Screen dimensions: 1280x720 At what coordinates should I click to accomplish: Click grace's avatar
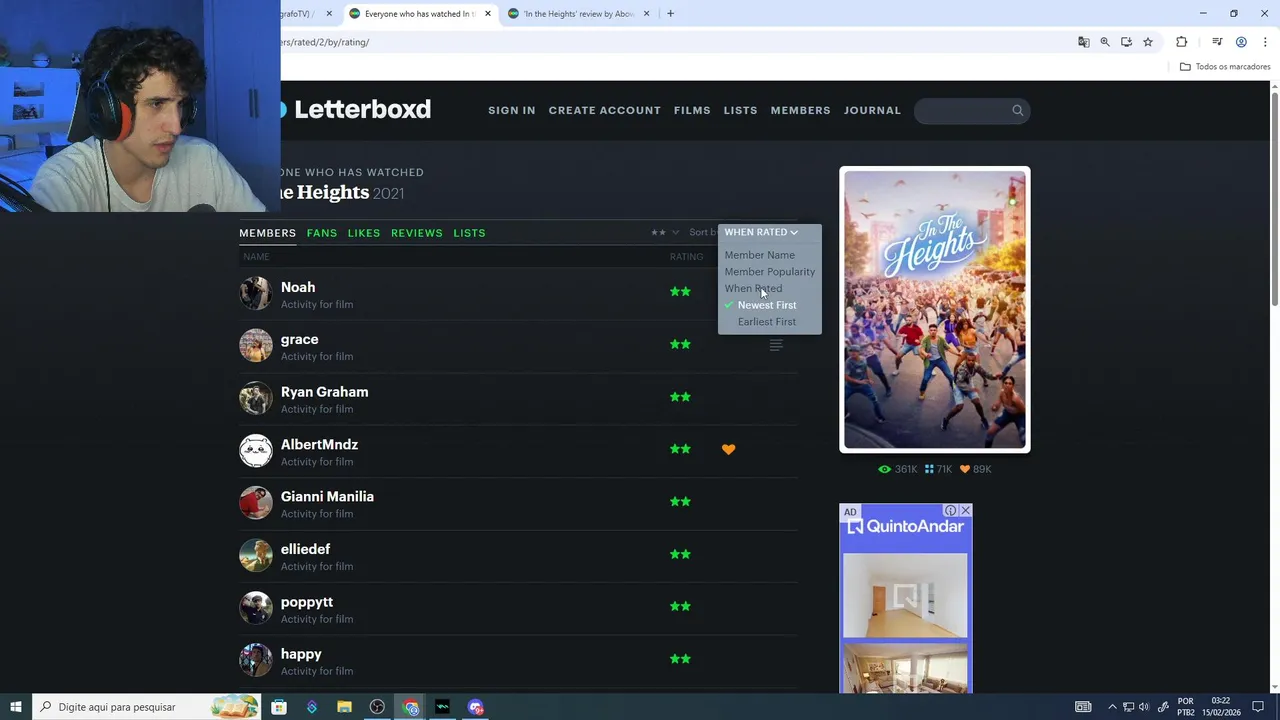[x=255, y=346]
